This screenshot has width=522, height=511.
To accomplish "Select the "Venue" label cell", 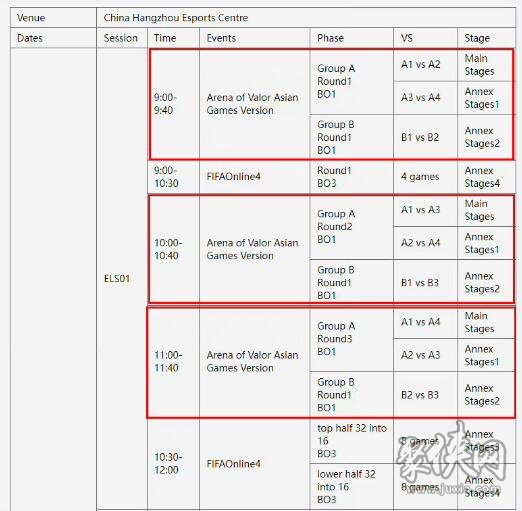I will [x=53, y=18].
